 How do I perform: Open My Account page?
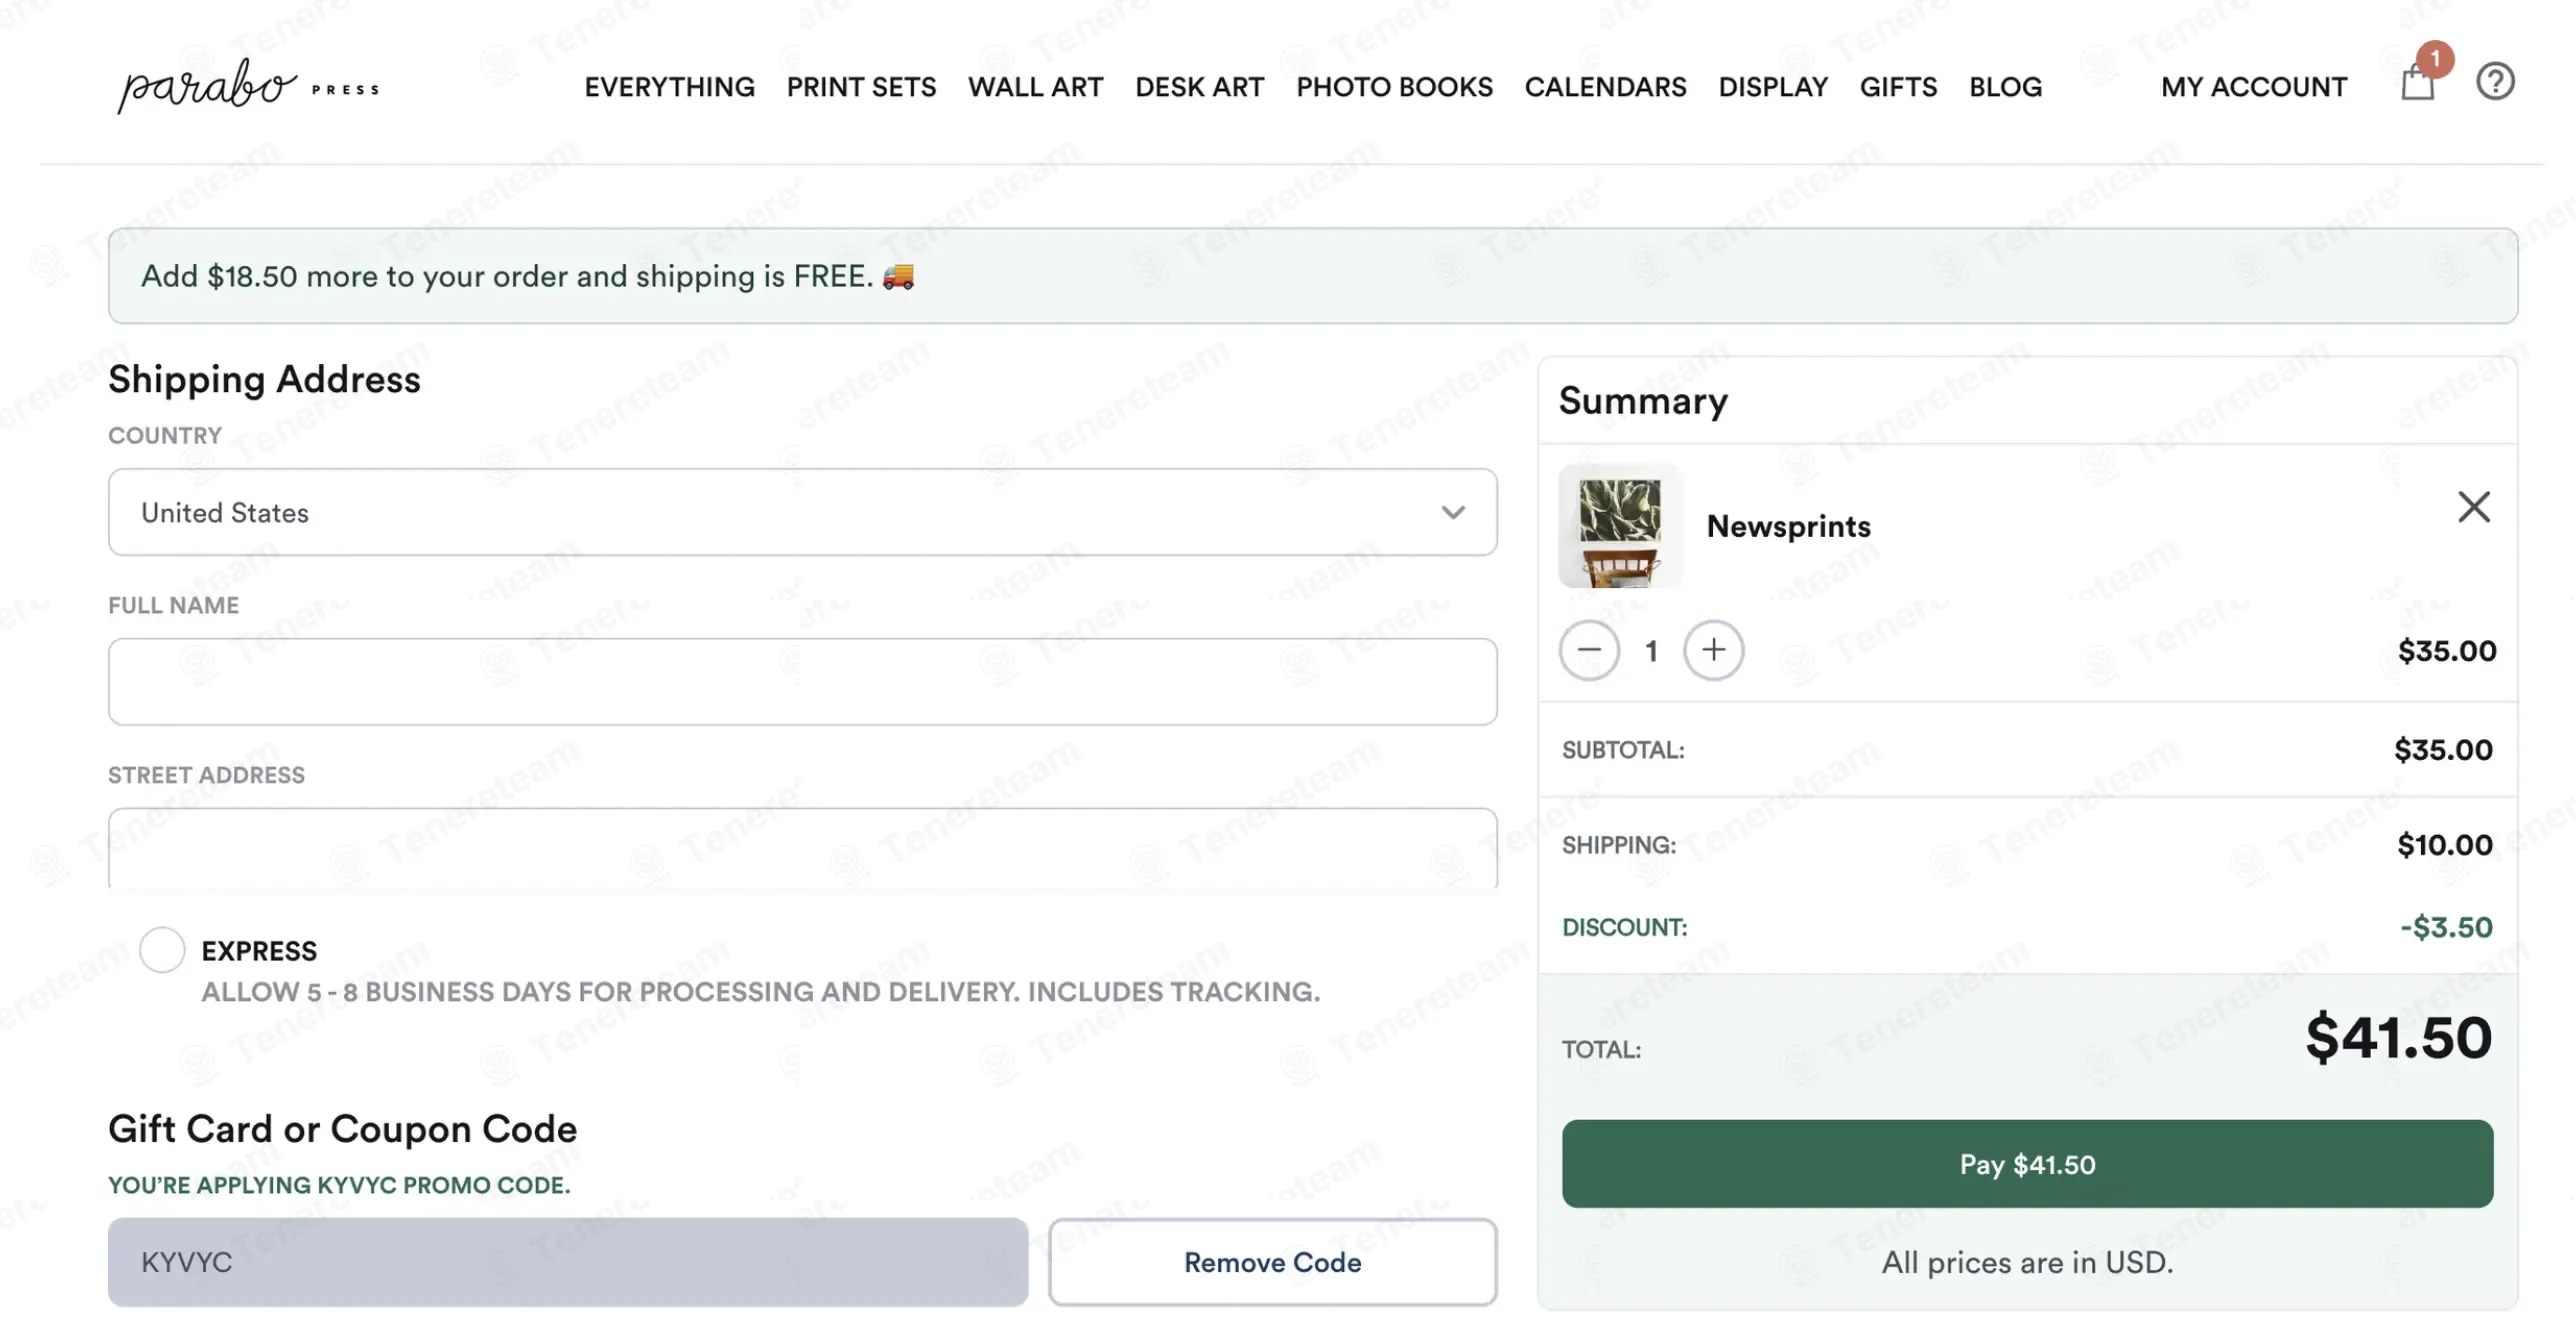tap(2253, 87)
